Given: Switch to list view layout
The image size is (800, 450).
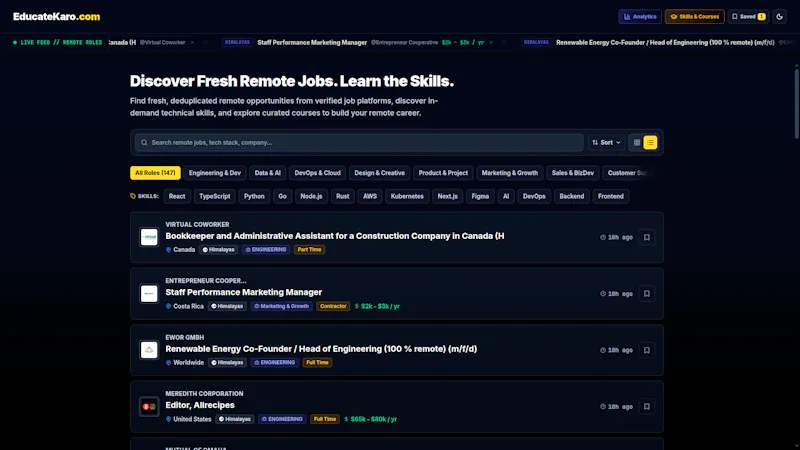Looking at the screenshot, I should (x=650, y=142).
